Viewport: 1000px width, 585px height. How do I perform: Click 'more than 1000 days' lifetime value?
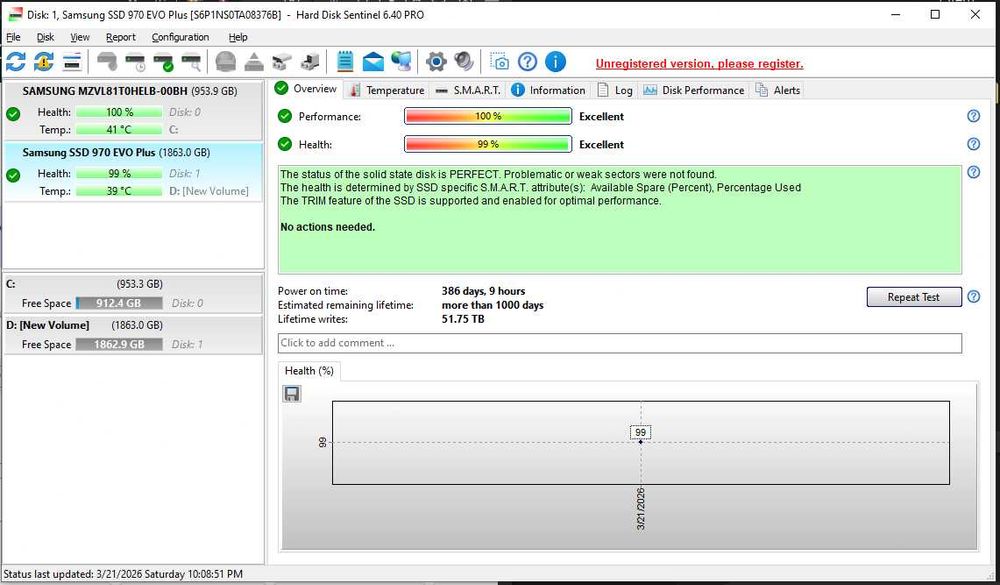(x=492, y=305)
